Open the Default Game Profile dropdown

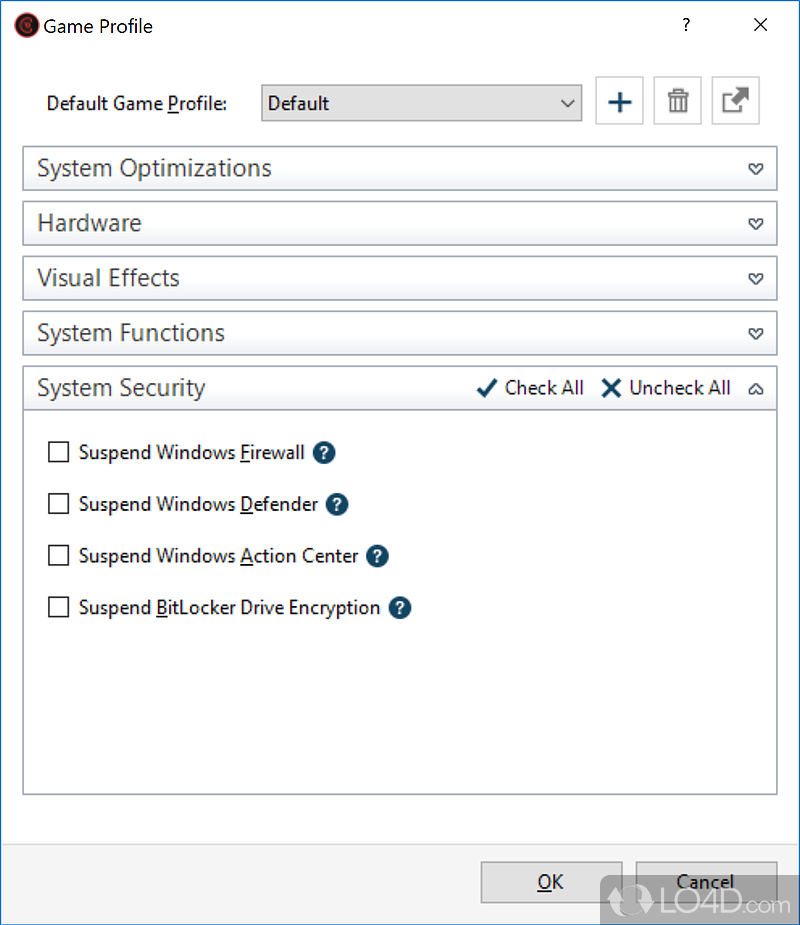tap(421, 103)
